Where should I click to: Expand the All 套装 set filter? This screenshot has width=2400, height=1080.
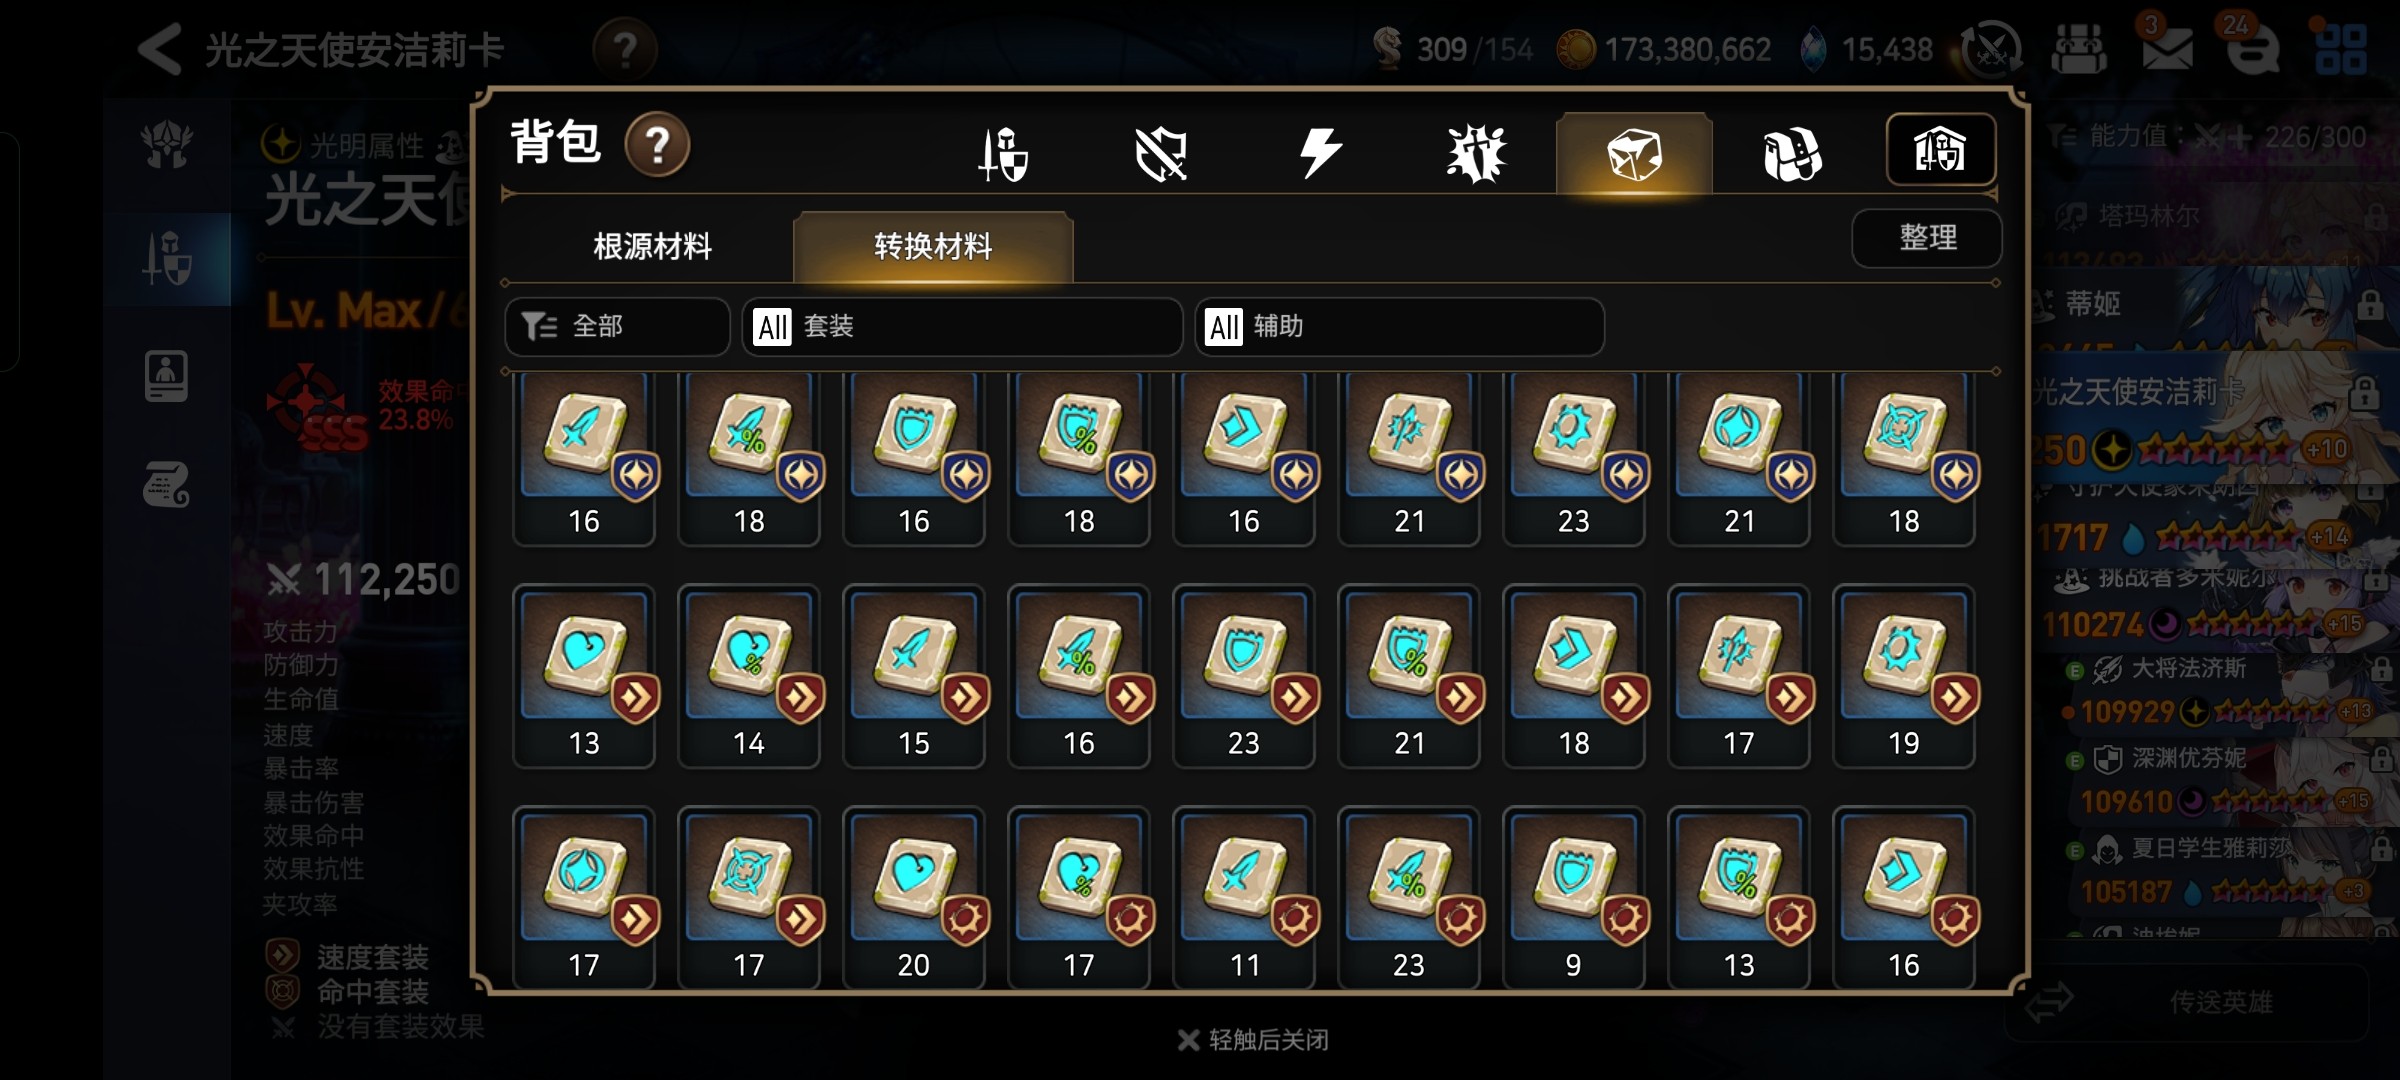click(x=962, y=326)
